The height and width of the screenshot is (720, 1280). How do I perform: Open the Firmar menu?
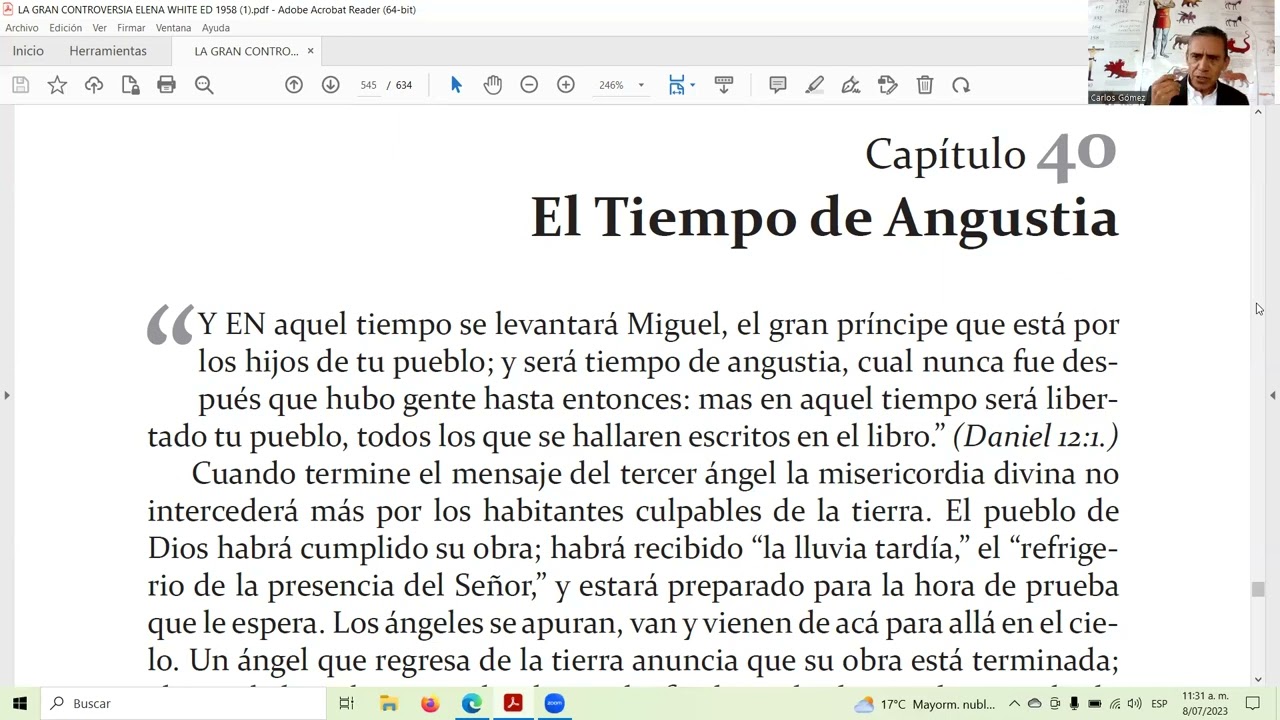pyautogui.click(x=131, y=28)
